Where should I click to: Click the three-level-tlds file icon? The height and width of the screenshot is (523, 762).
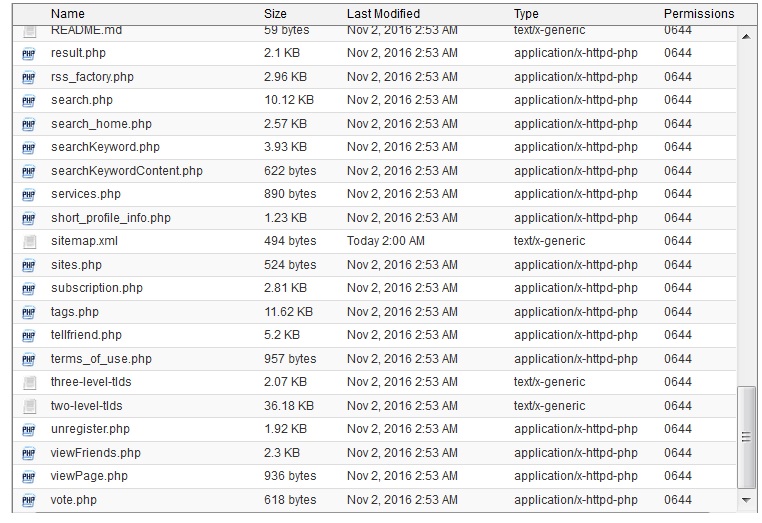tap(28, 382)
